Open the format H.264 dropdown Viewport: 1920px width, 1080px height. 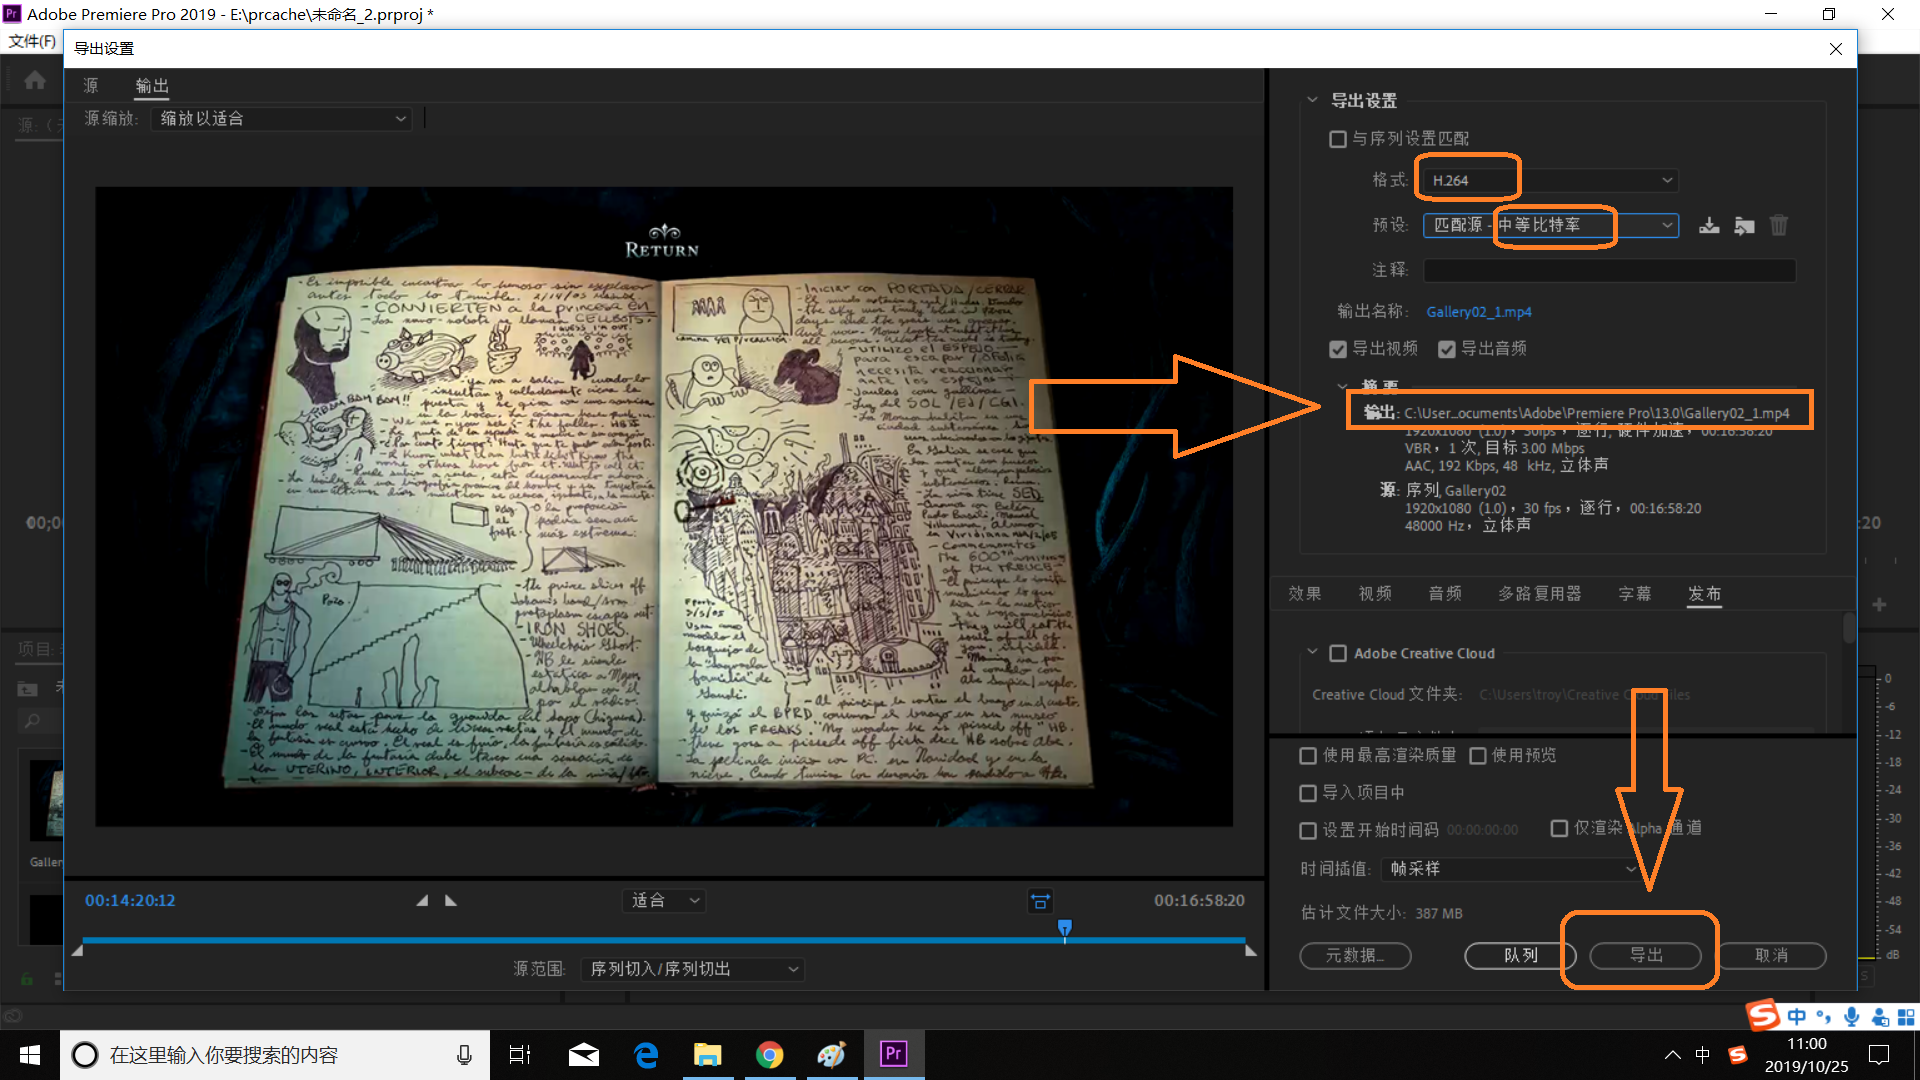pyautogui.click(x=1550, y=180)
